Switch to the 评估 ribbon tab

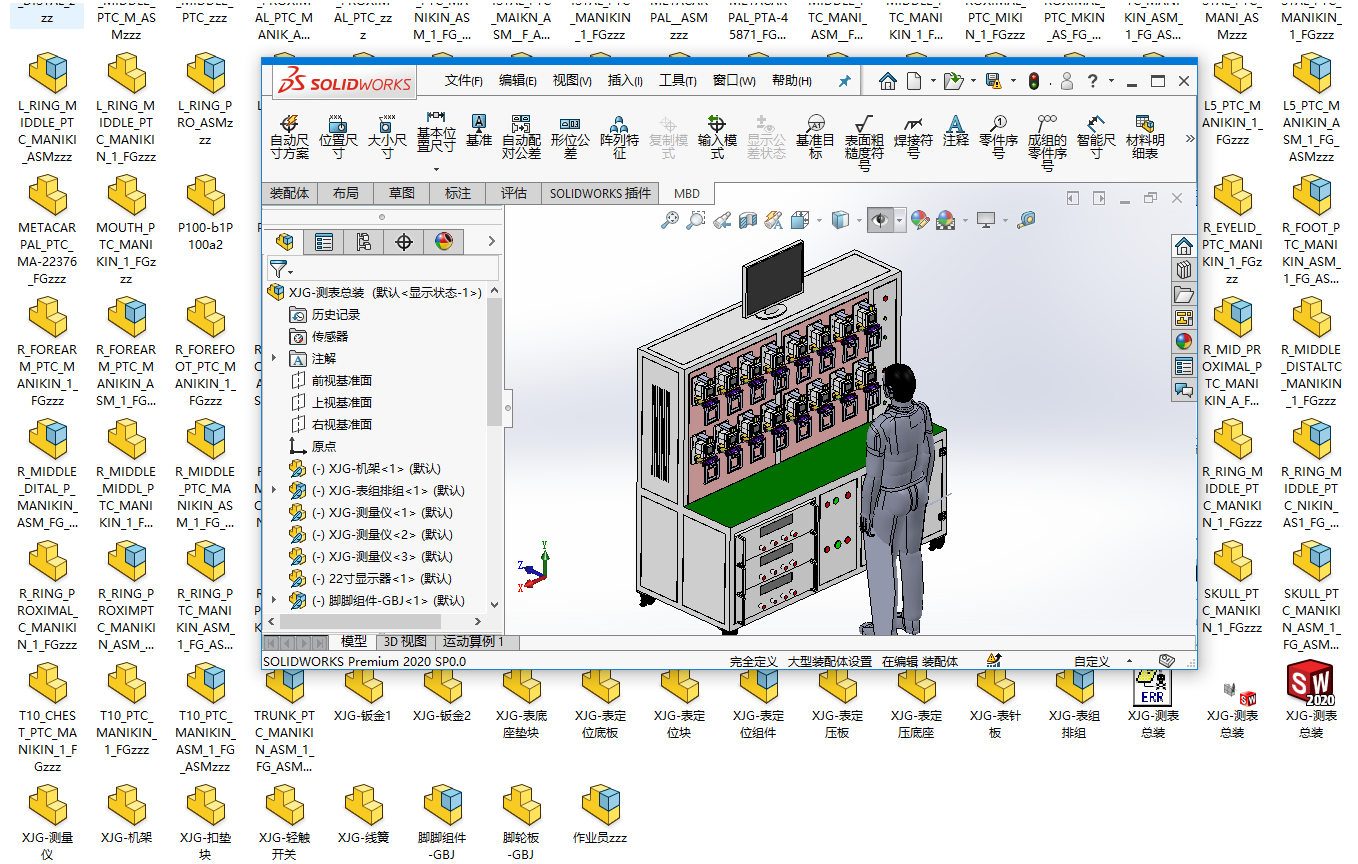coord(513,193)
